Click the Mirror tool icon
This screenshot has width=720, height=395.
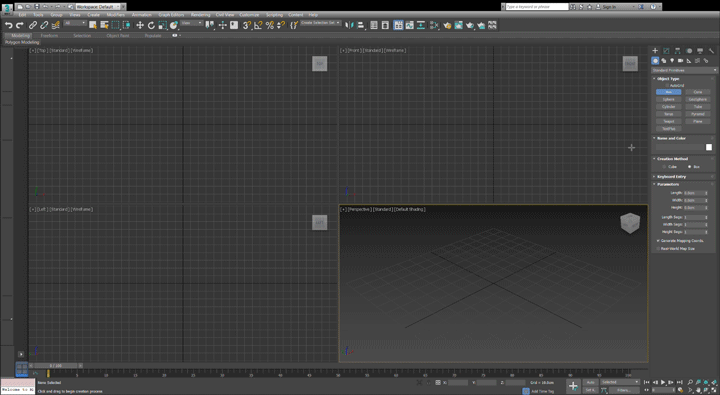[349, 25]
